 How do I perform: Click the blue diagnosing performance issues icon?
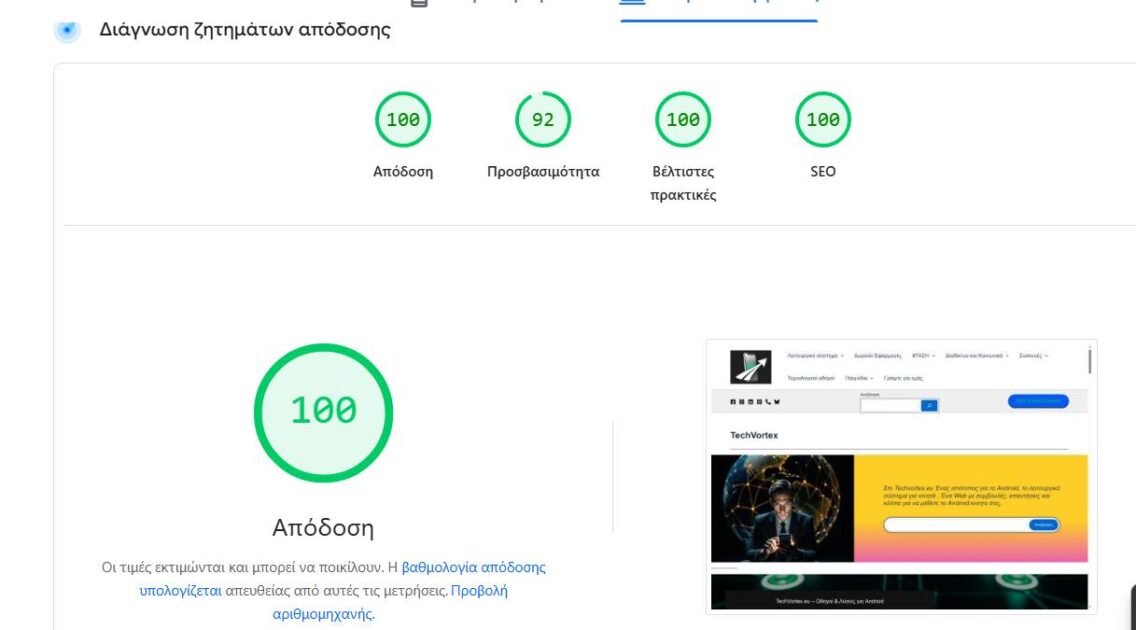coord(67,30)
